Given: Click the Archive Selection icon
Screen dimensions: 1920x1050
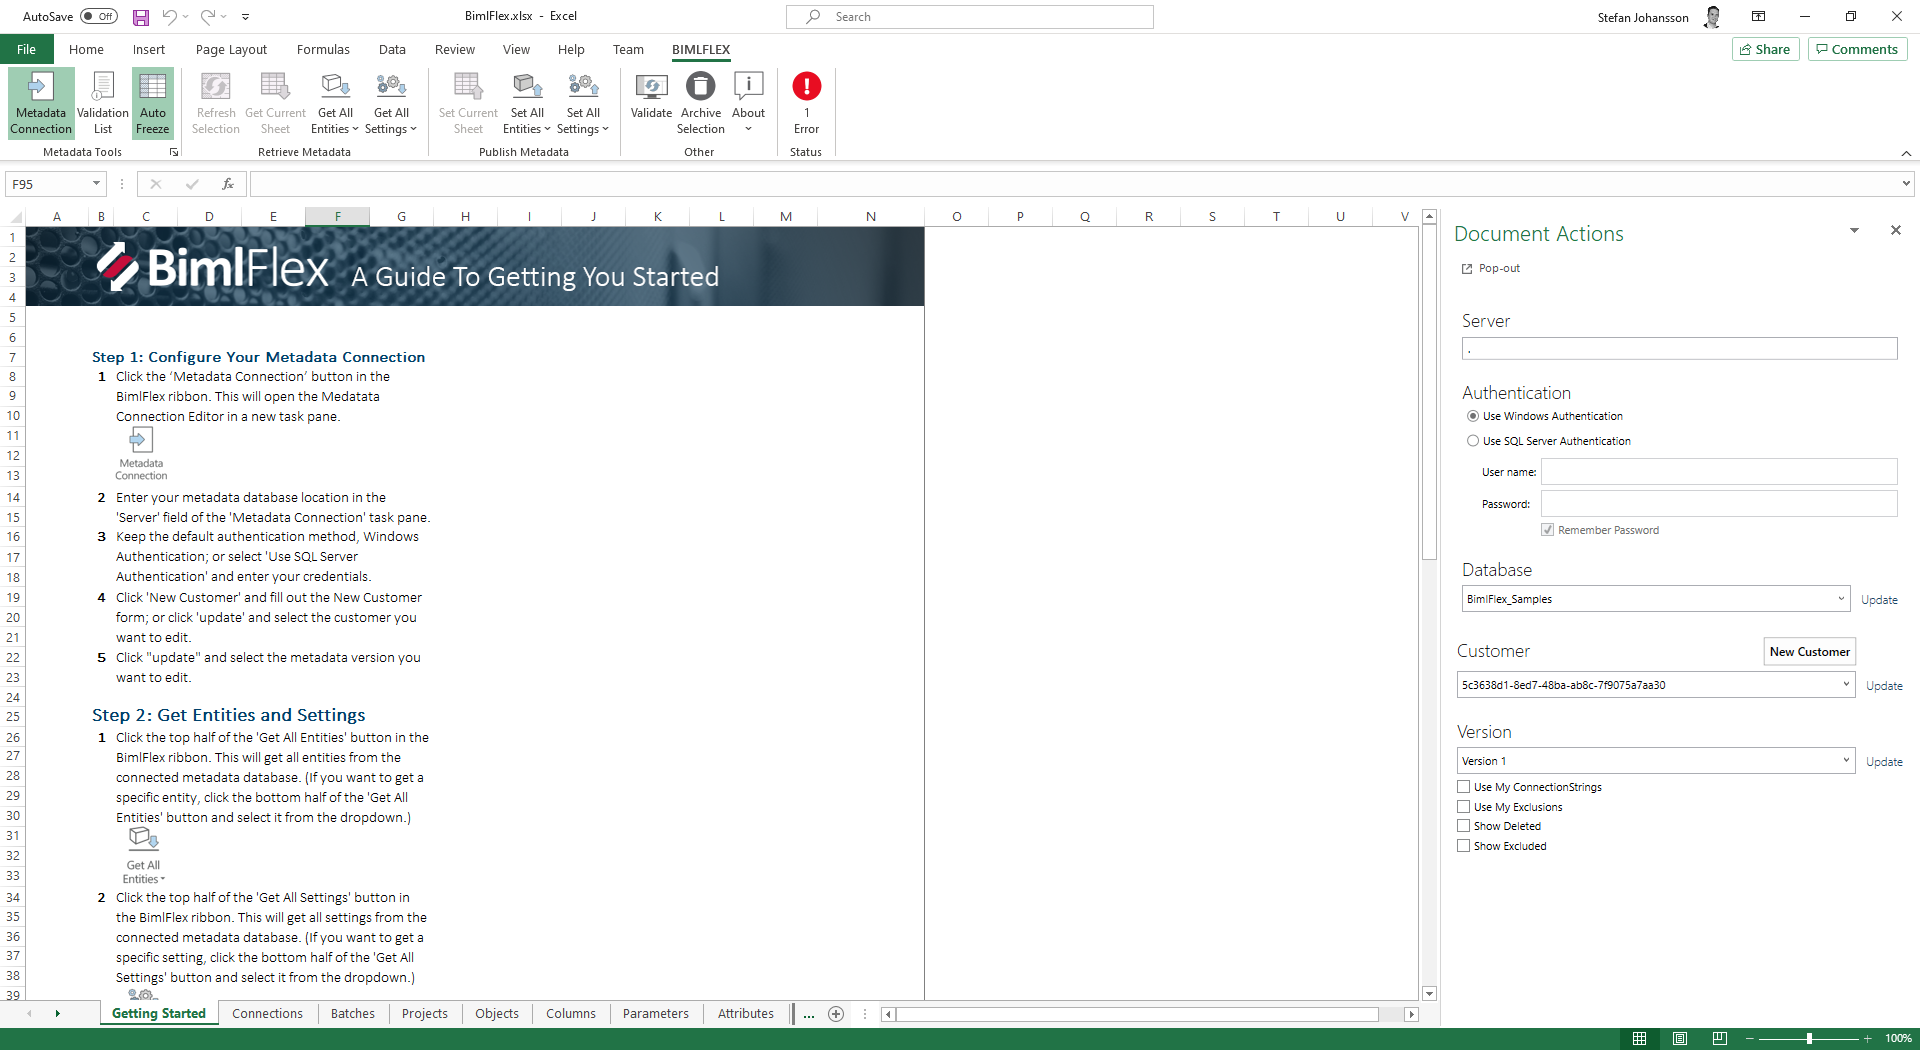Looking at the screenshot, I should tap(700, 100).
